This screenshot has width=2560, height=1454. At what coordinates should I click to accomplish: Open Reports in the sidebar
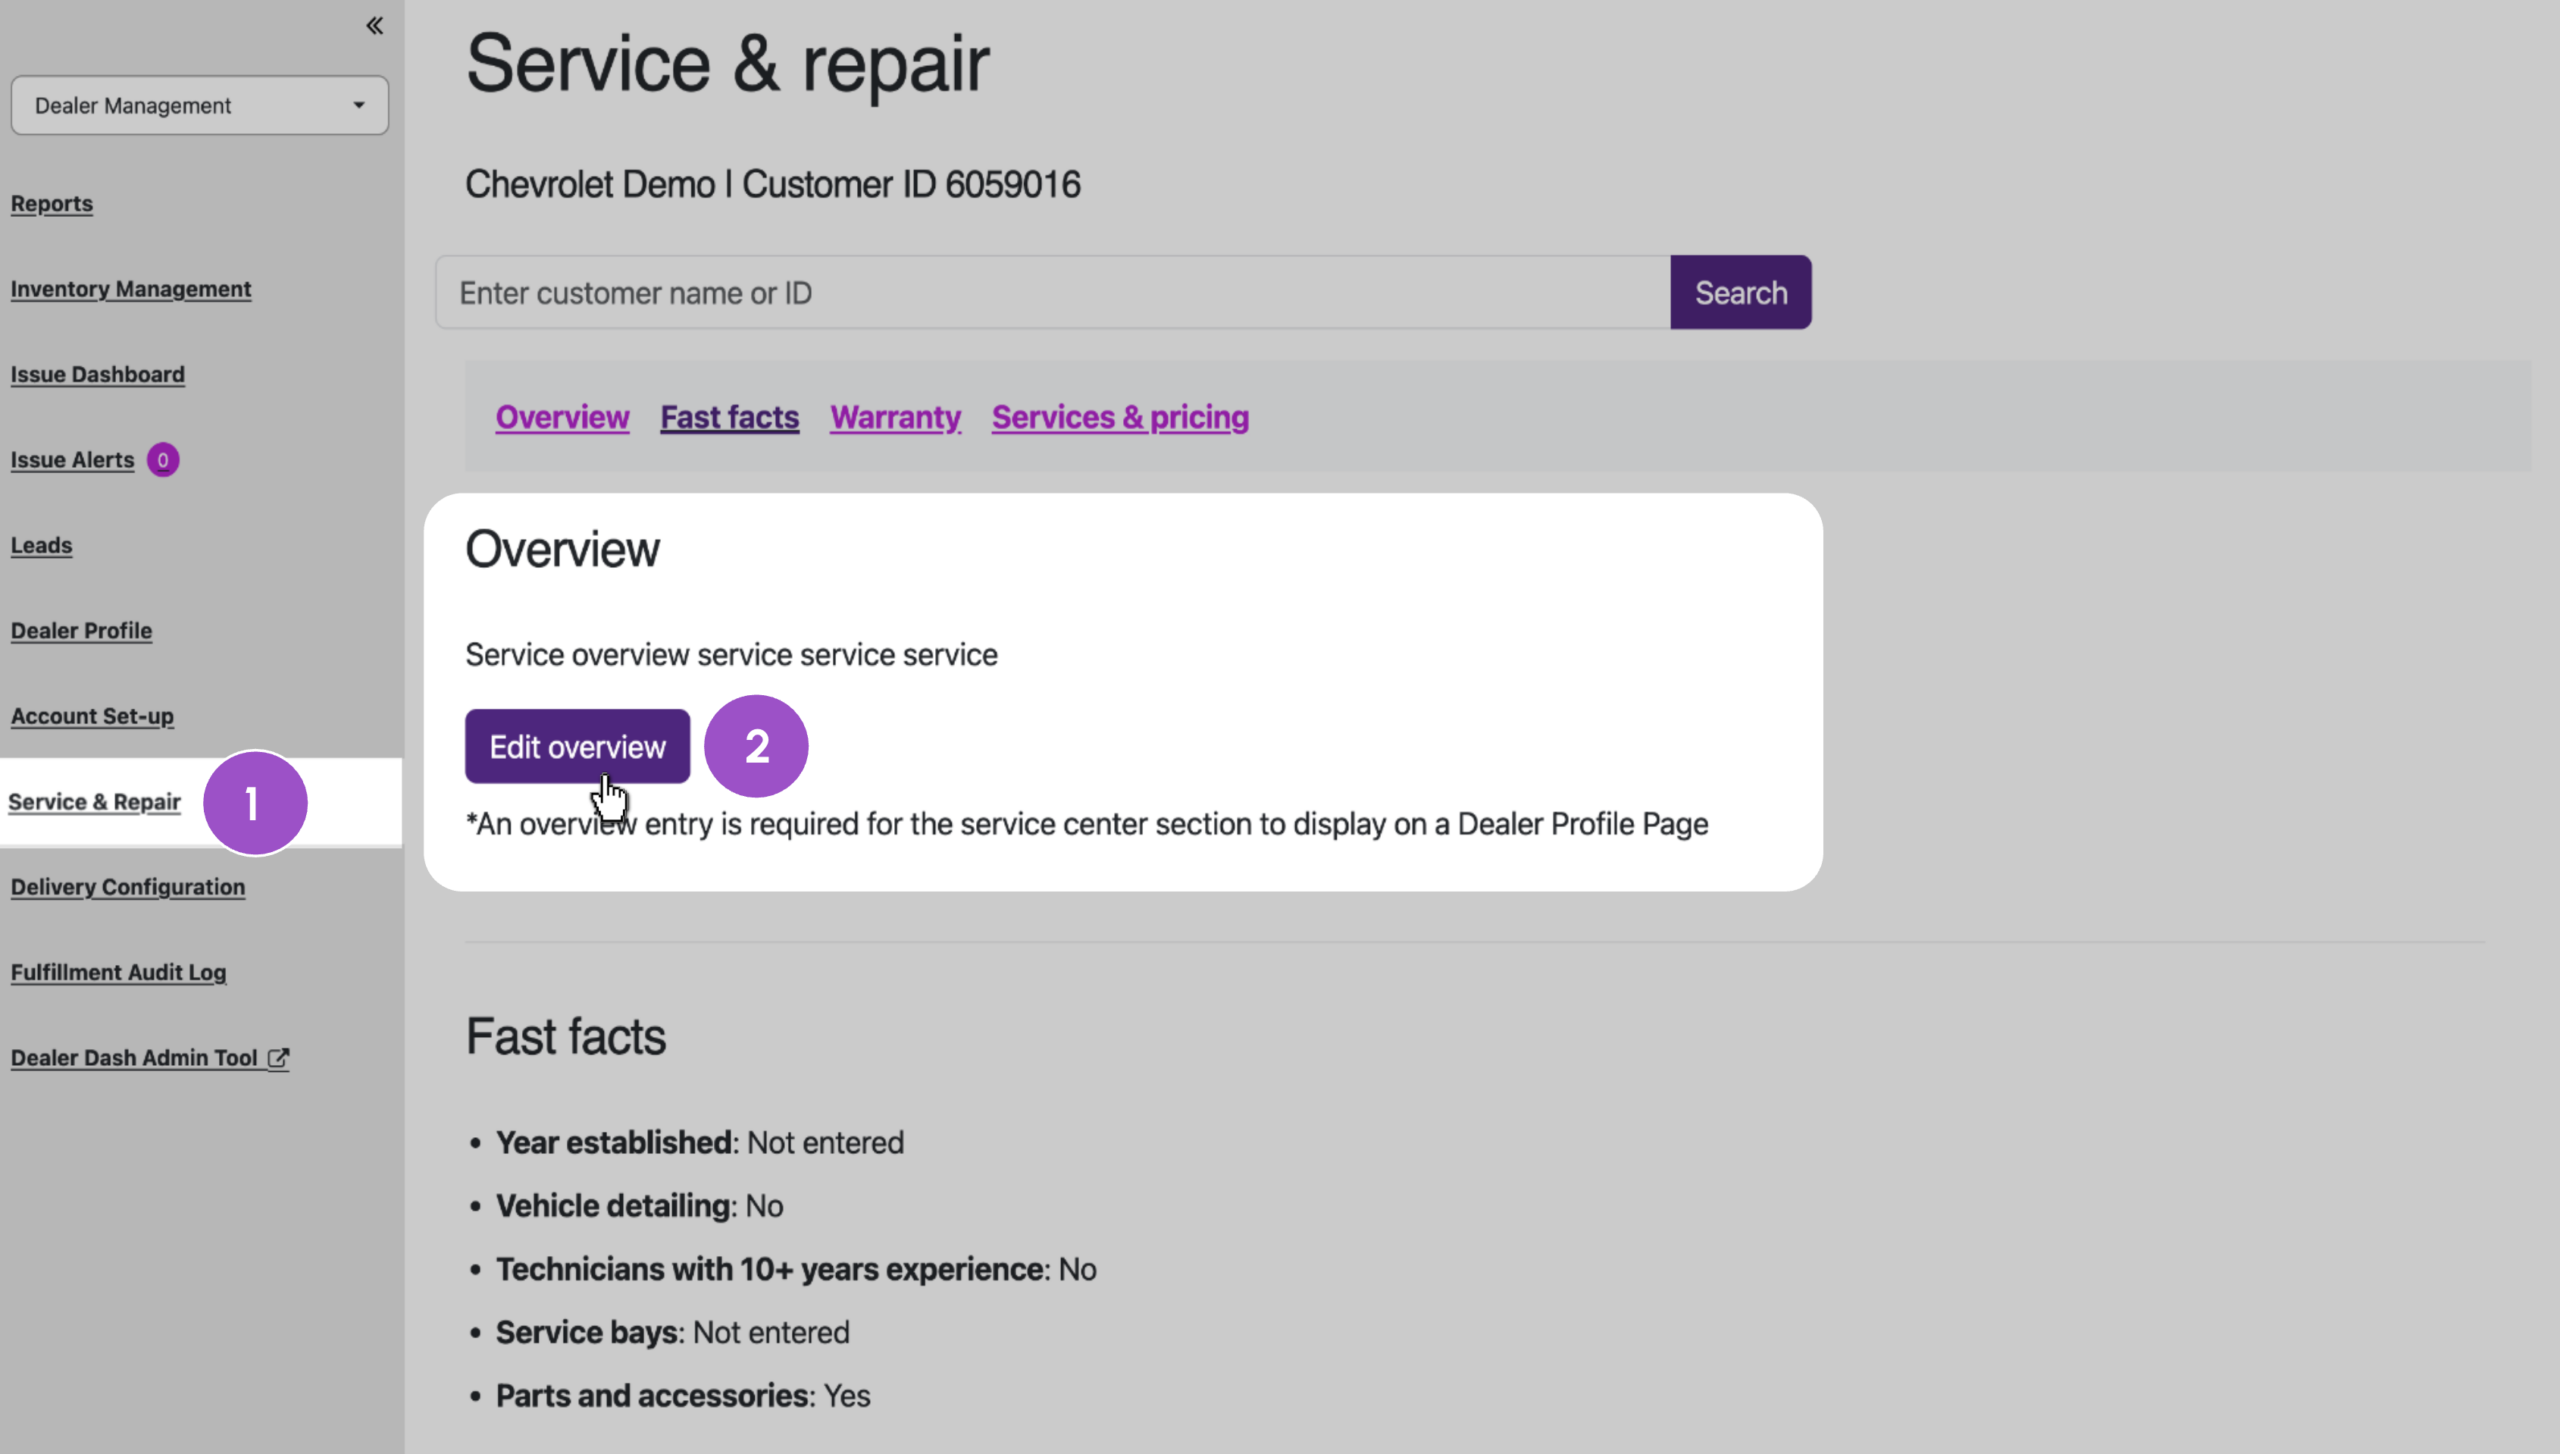(52, 203)
